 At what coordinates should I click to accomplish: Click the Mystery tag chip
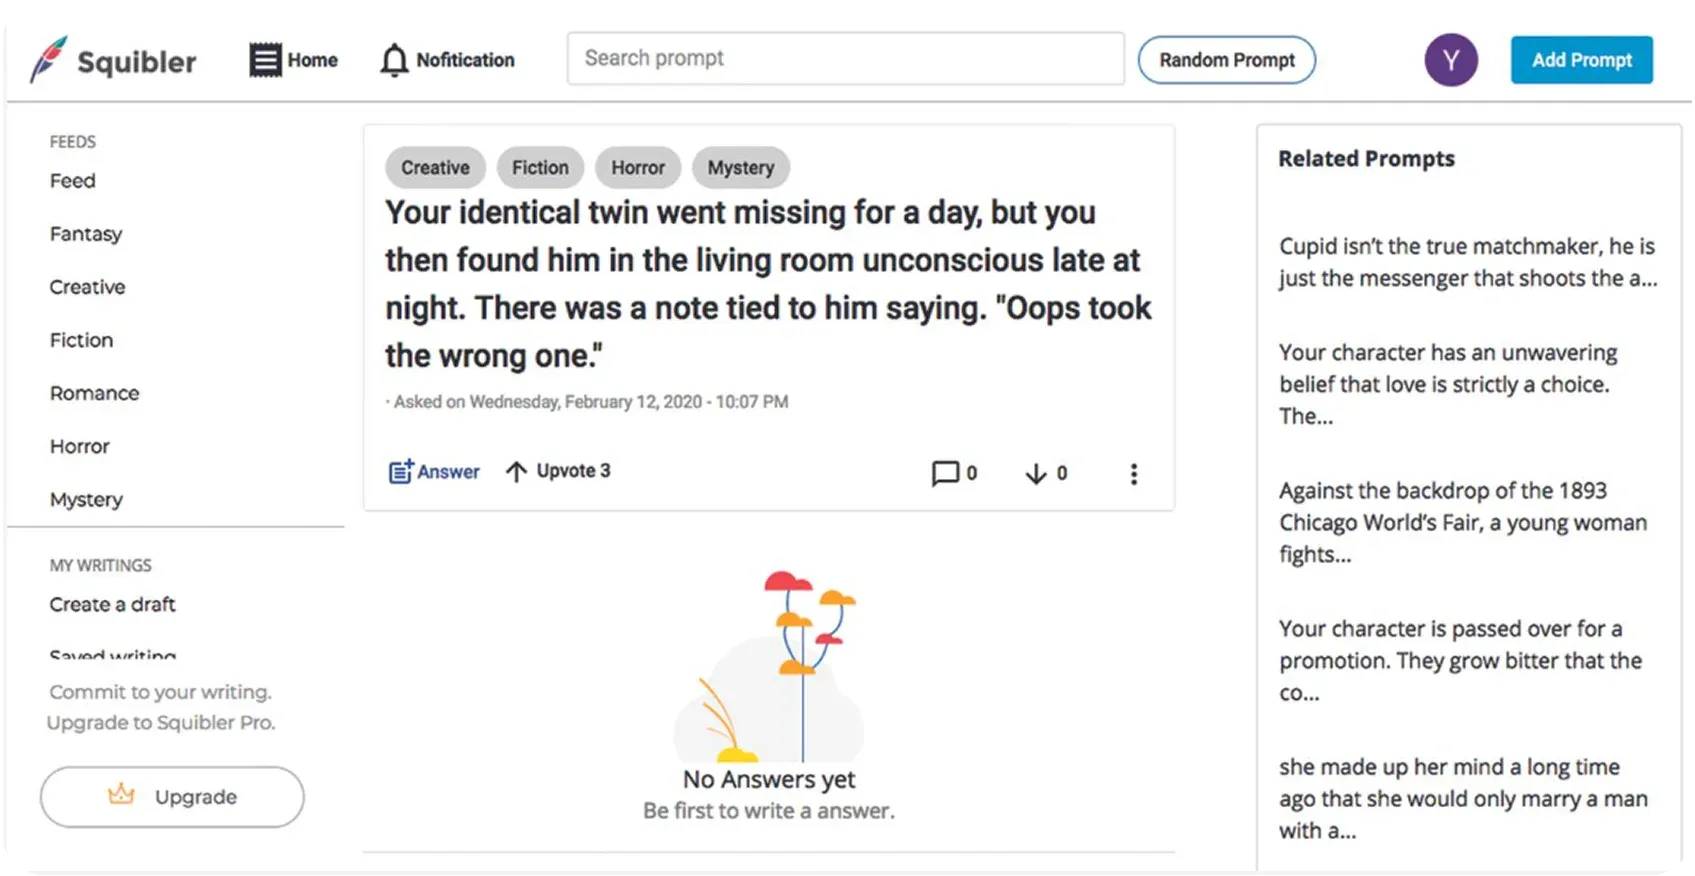(741, 168)
